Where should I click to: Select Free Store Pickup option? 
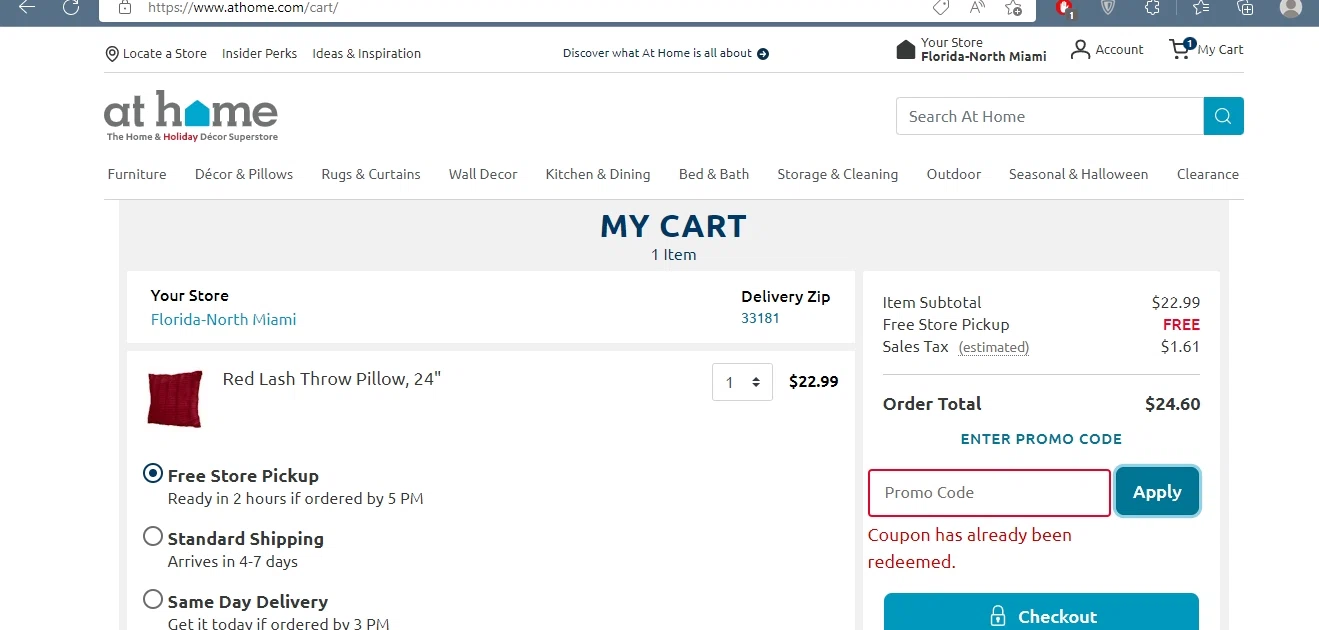click(x=153, y=474)
